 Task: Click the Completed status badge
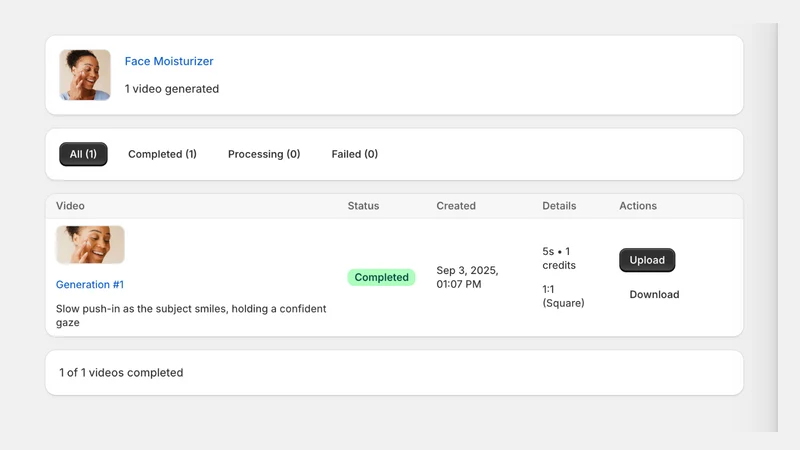click(382, 277)
